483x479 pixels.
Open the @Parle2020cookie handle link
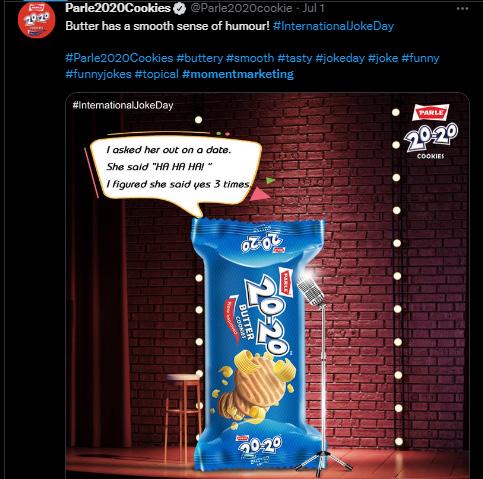[x=241, y=8]
